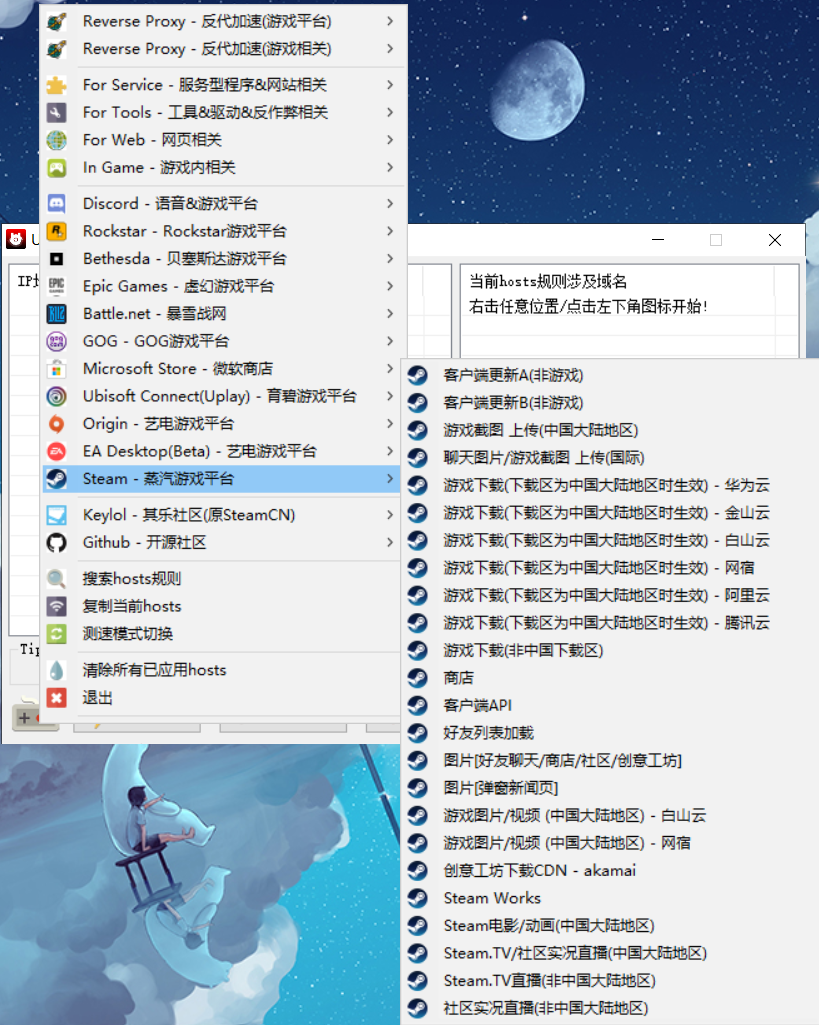This screenshot has width=819, height=1025.
Task: Select Steam.TV直播(非中国大陆地区)
Action: [609, 981]
